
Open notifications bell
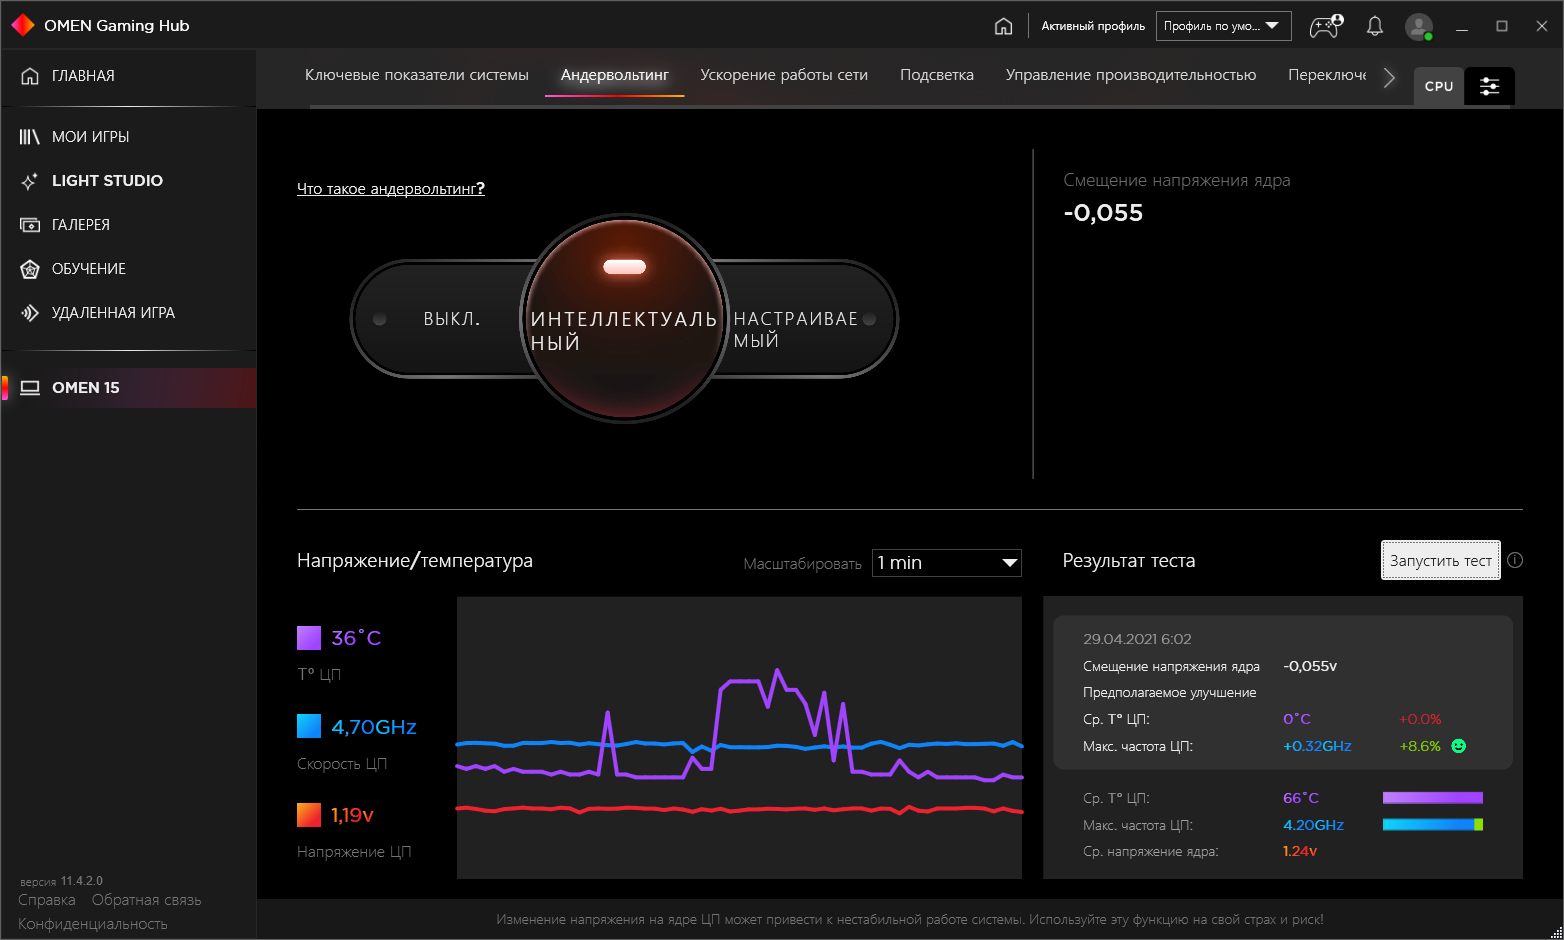(1375, 26)
